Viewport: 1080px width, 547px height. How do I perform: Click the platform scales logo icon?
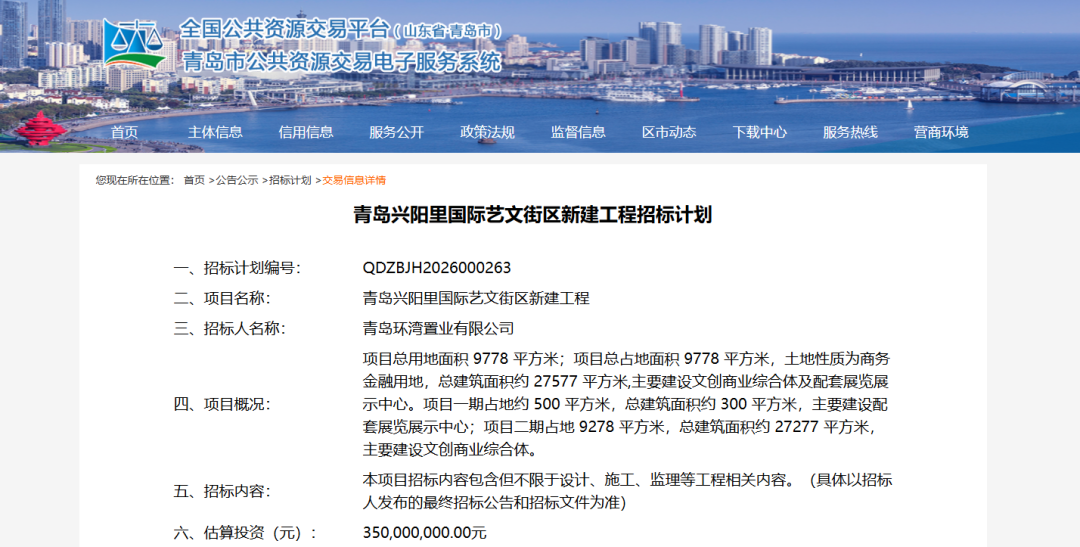(135, 43)
